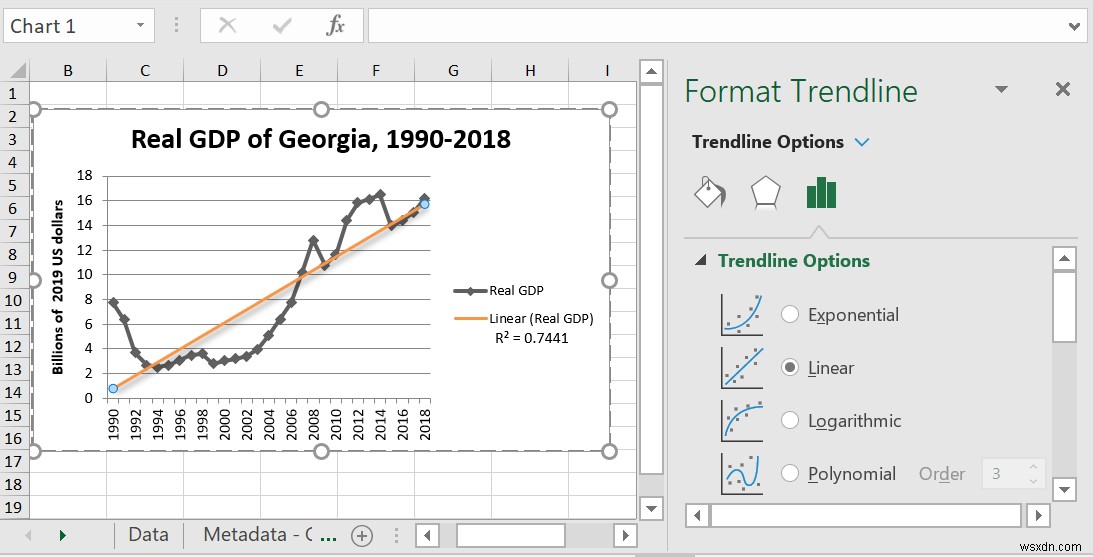Click the Logarithmic trendline curve icon
1093x557 pixels.
(x=742, y=420)
